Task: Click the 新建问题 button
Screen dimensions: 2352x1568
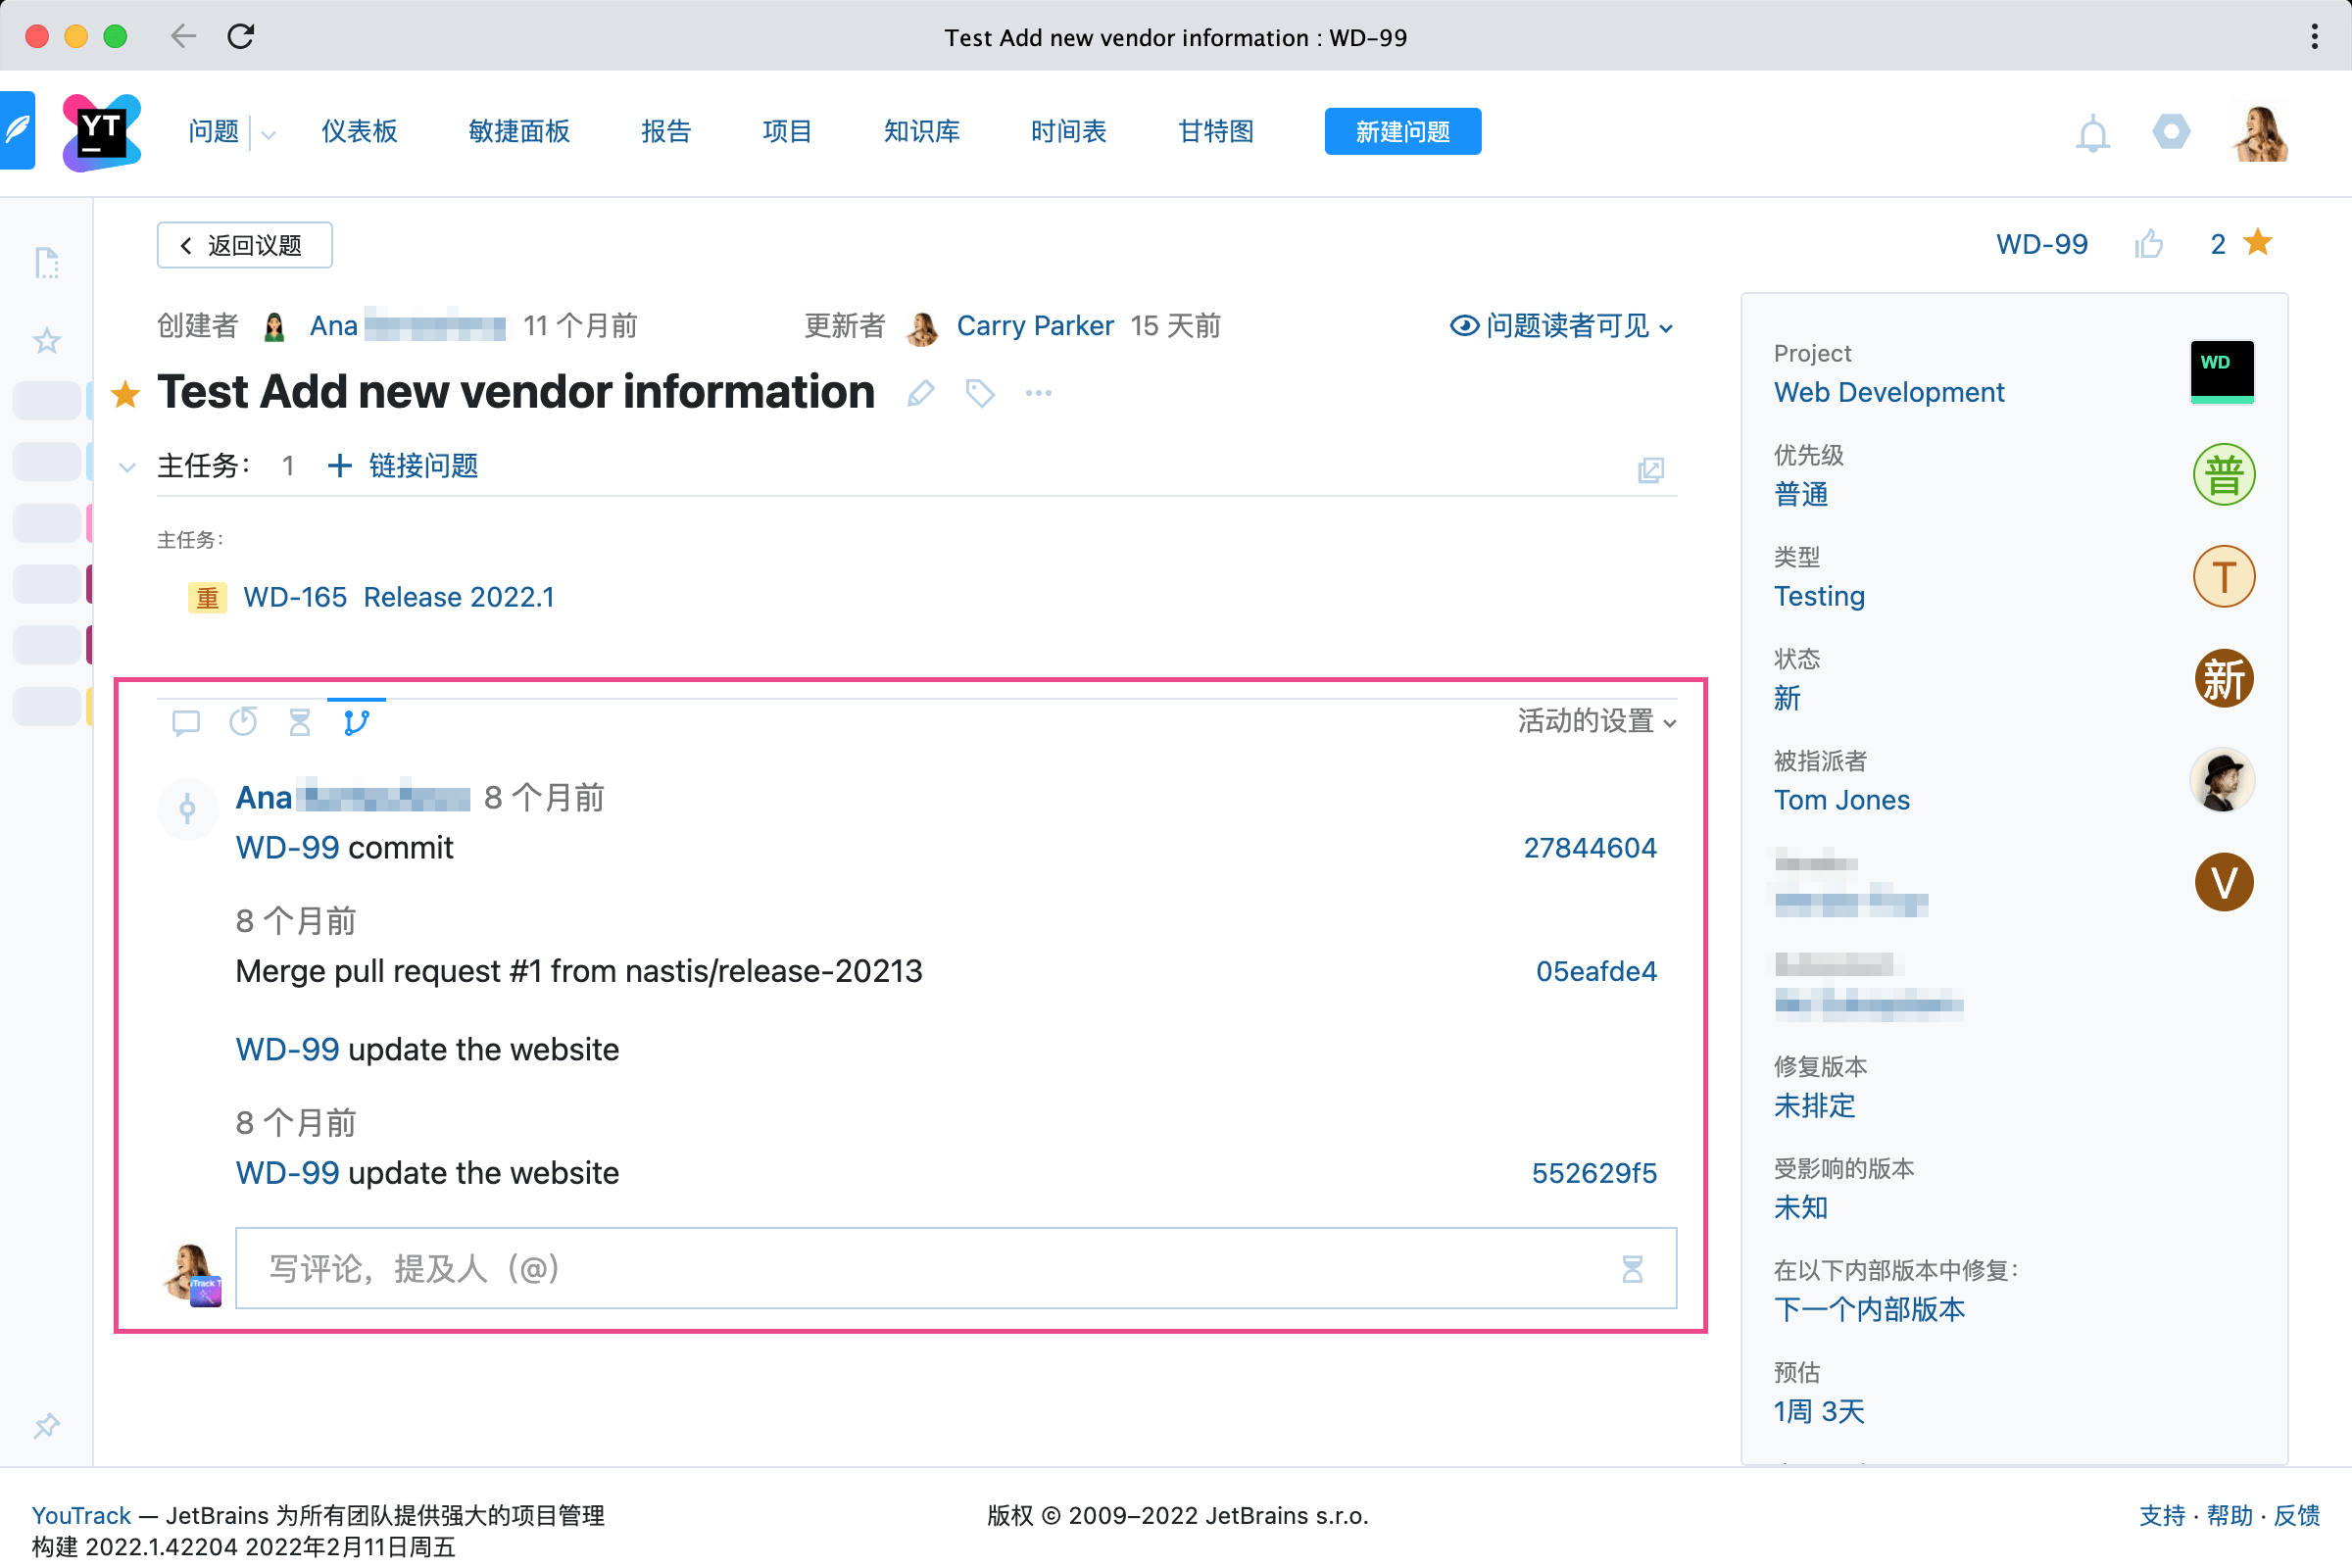Action: pyautogui.click(x=1402, y=131)
